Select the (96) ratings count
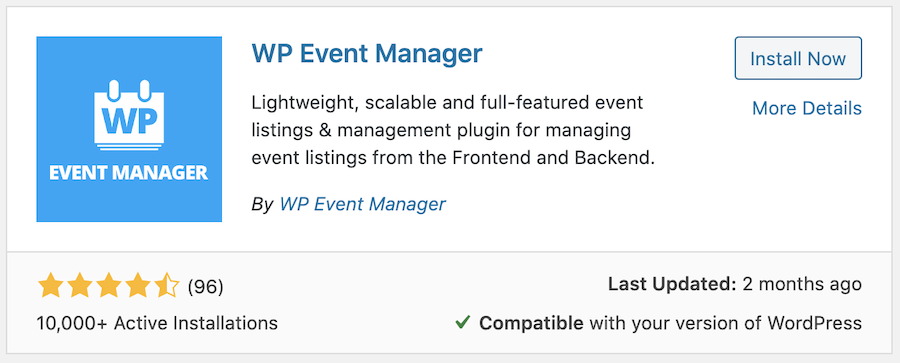 205,286
